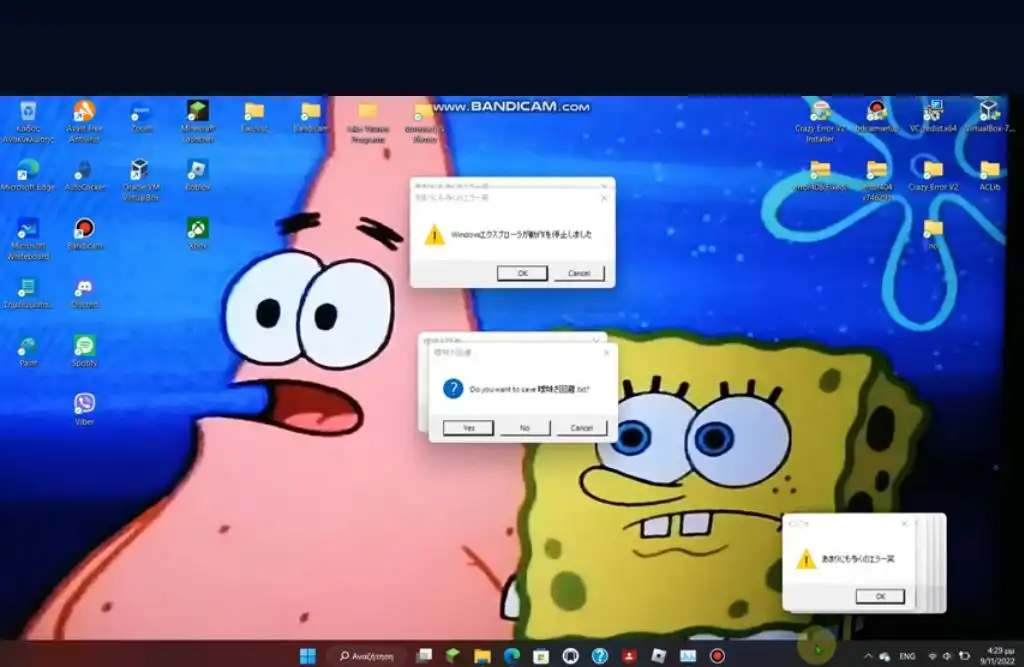Open the Recycle Bin desktop icon
This screenshot has width=1024, height=667.
click(x=27, y=122)
